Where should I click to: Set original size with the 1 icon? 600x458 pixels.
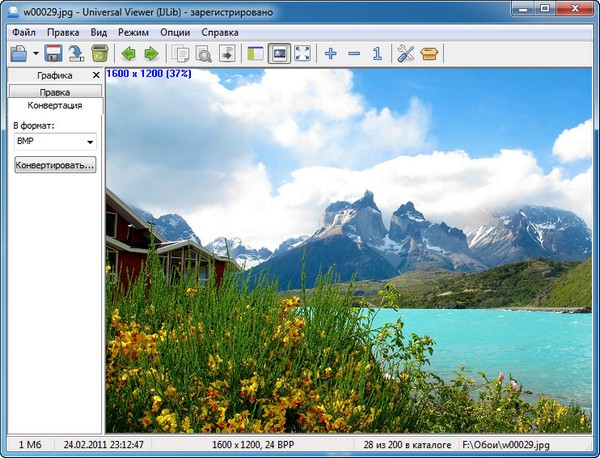tap(377, 54)
